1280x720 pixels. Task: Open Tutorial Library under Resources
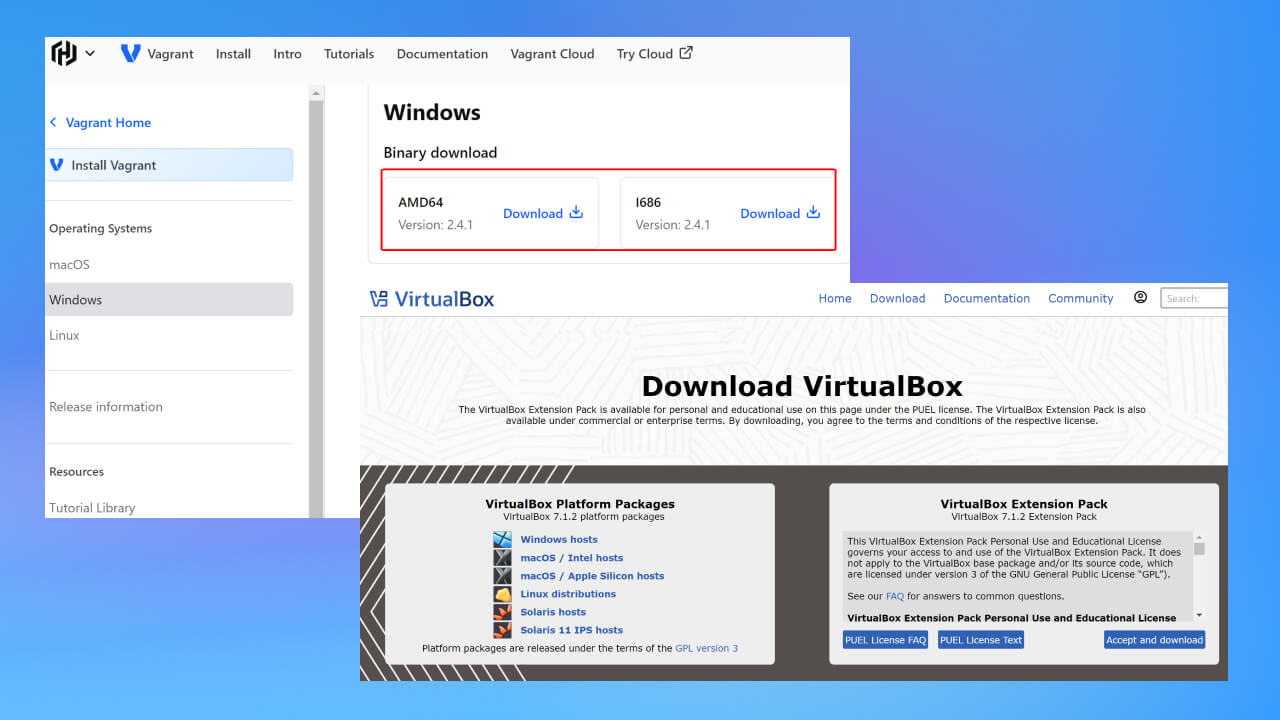pyautogui.click(x=92, y=508)
